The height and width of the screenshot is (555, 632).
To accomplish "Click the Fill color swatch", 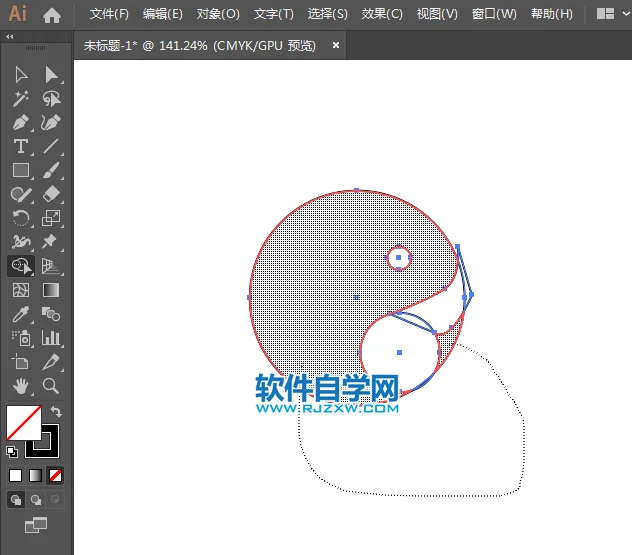I will pyautogui.click(x=24, y=423).
